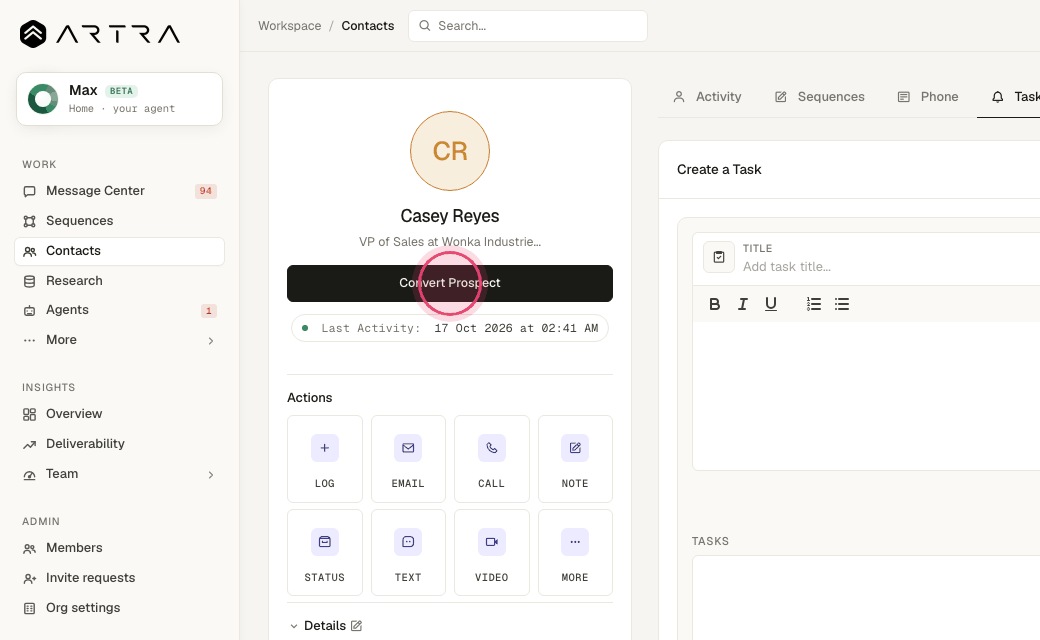Screen dimensions: 1040x640
Task: Click the CALL action tile
Action: pyautogui.click(x=491, y=459)
